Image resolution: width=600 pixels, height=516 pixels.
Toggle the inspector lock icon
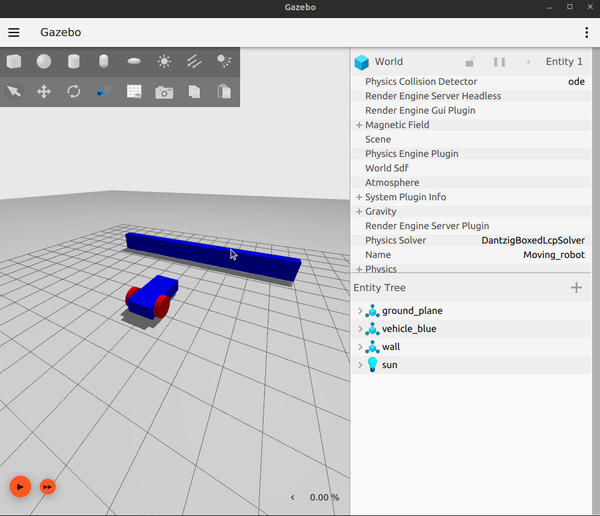(470, 62)
